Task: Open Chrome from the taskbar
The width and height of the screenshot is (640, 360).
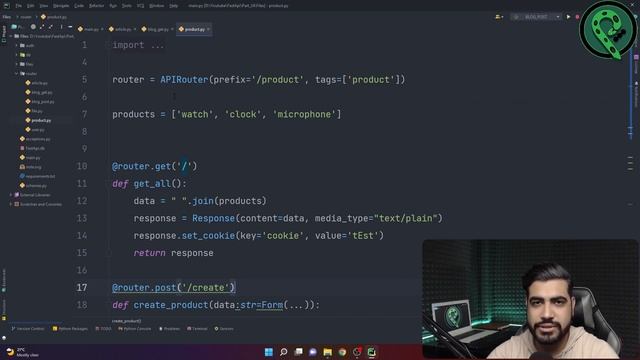Action: point(342,352)
